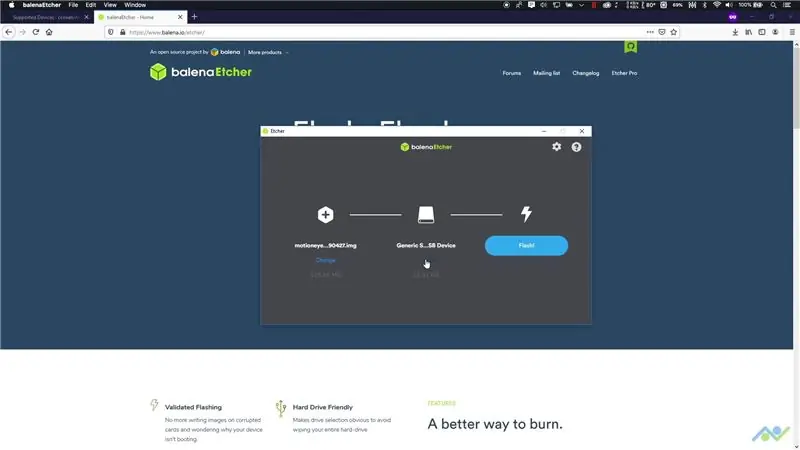The image size is (800, 450).
Task: Toggle the browser sidebar icon
Action: 762,32
